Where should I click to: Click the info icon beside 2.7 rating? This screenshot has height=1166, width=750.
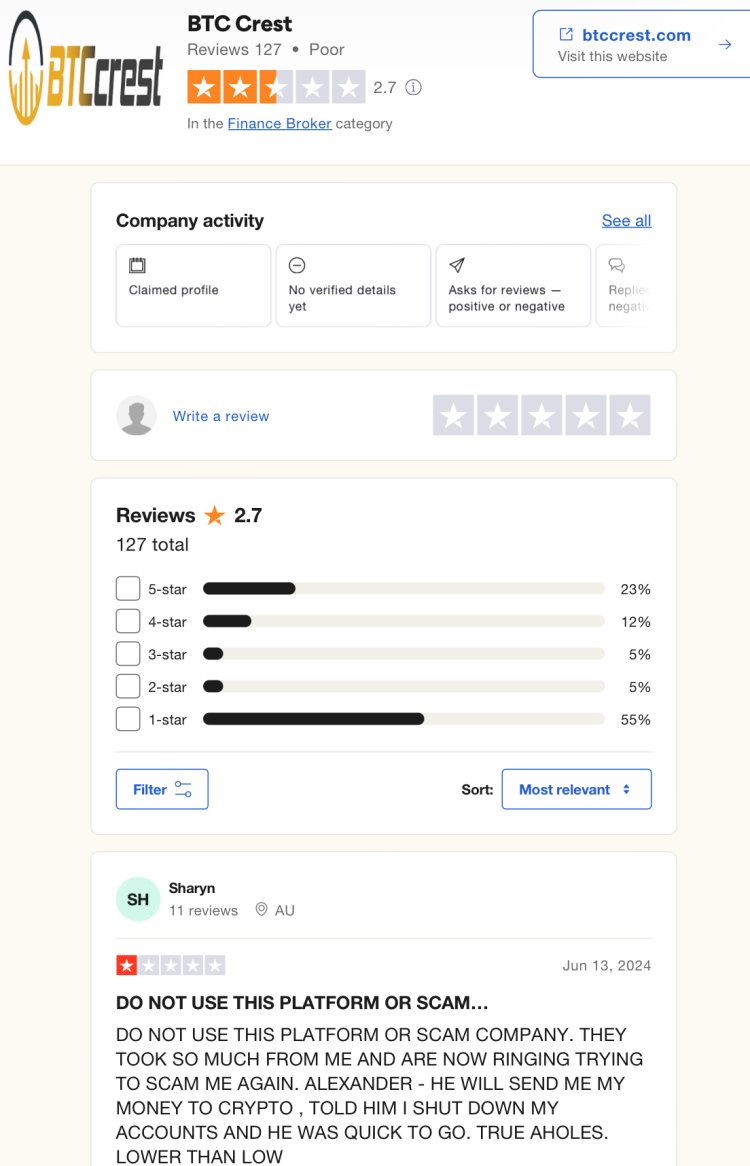tap(413, 88)
